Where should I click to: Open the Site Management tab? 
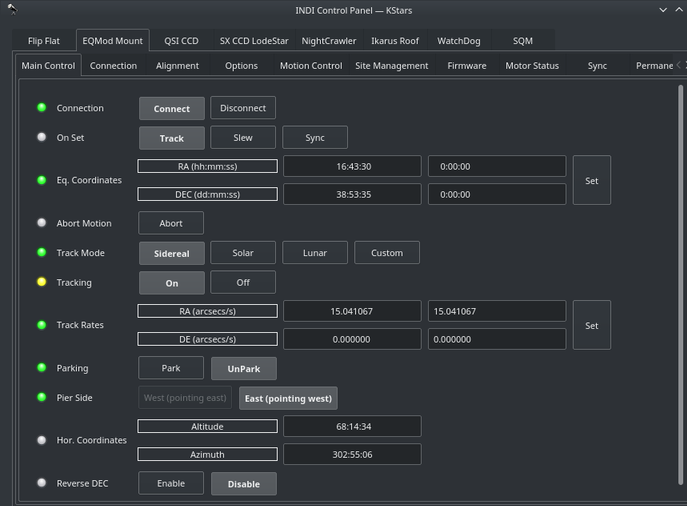392,66
